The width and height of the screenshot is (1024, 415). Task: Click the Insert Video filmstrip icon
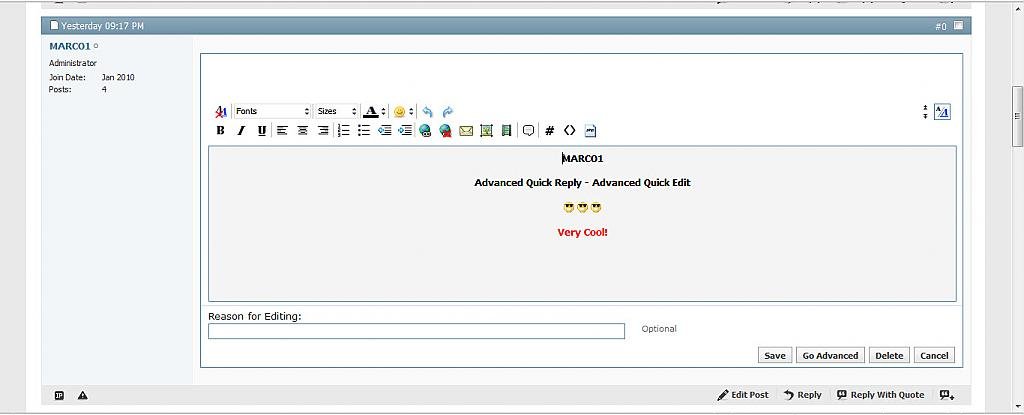click(x=506, y=131)
